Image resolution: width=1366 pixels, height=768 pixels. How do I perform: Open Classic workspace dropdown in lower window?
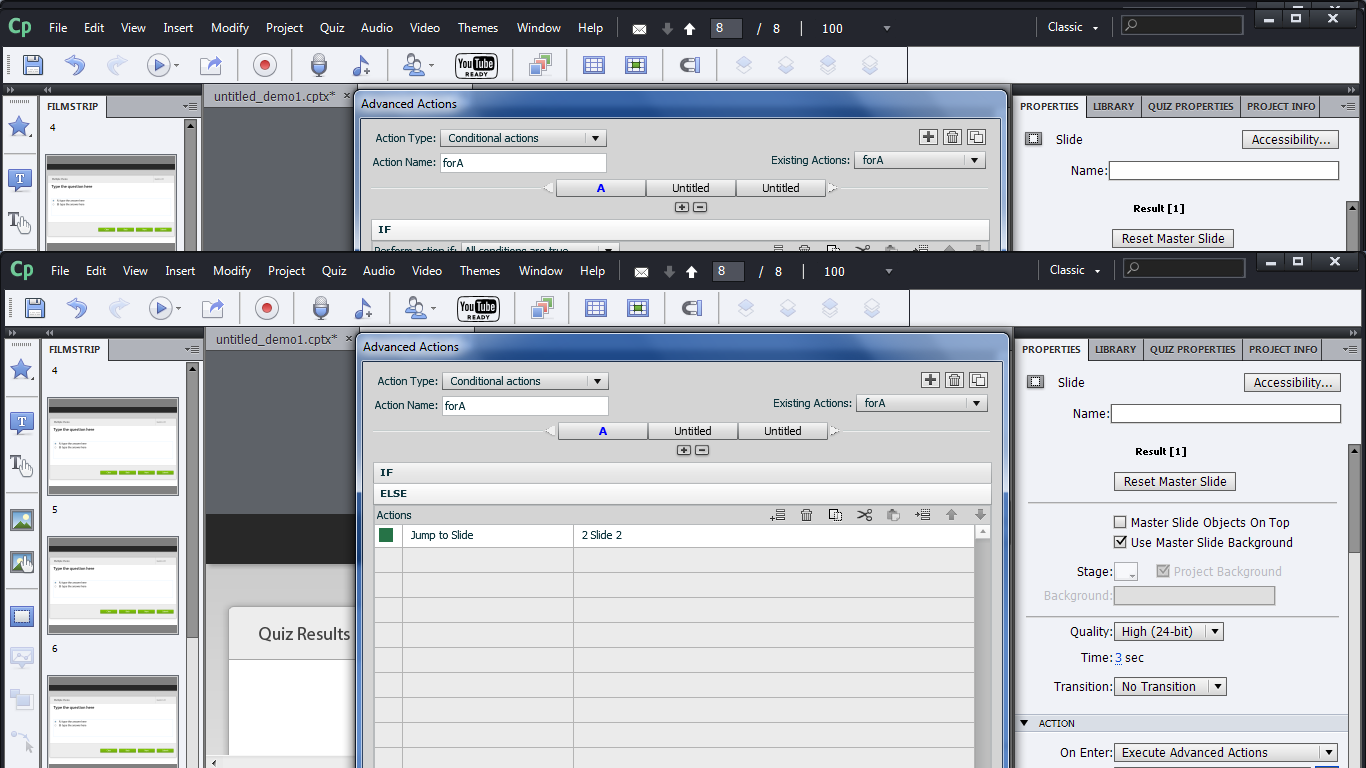point(1075,270)
